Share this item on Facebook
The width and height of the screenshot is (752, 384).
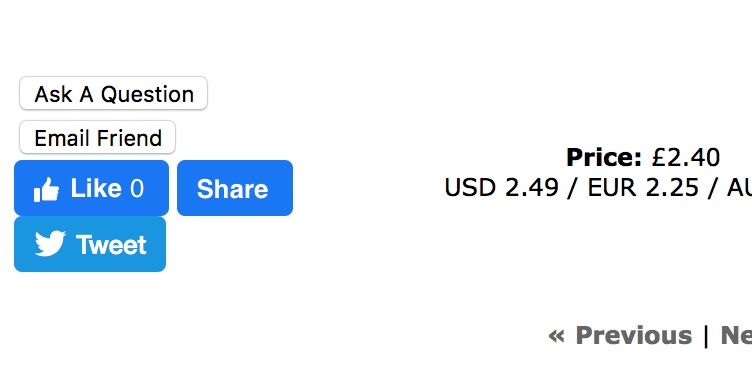click(235, 188)
